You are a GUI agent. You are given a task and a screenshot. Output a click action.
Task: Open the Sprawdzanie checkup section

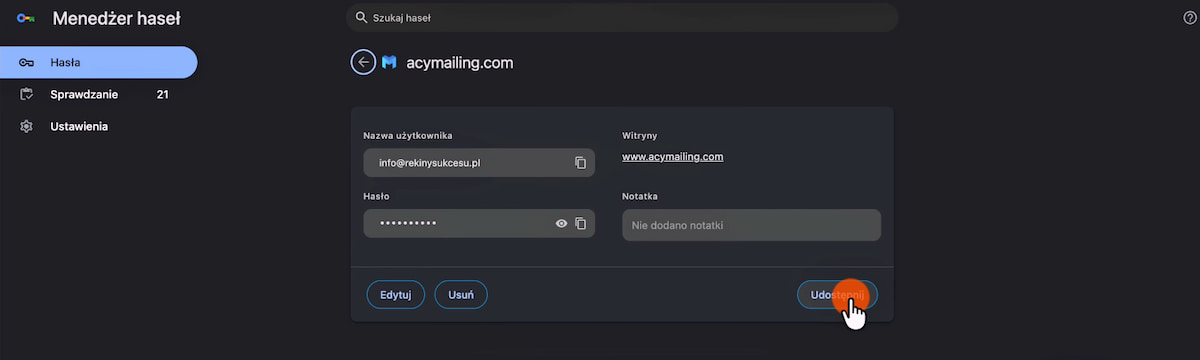point(98,94)
